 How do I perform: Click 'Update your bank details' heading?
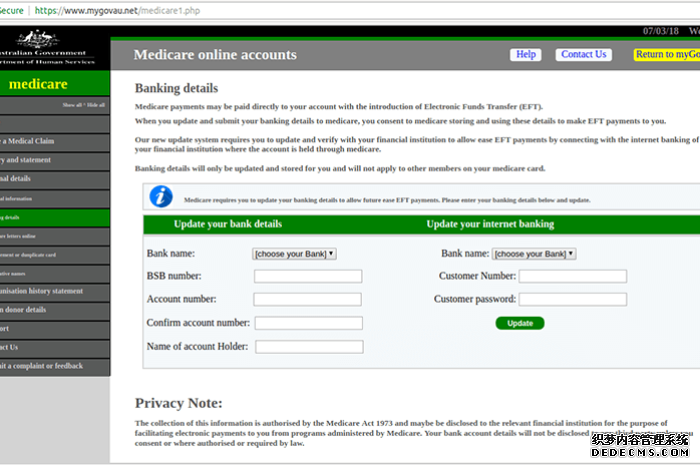(228, 224)
